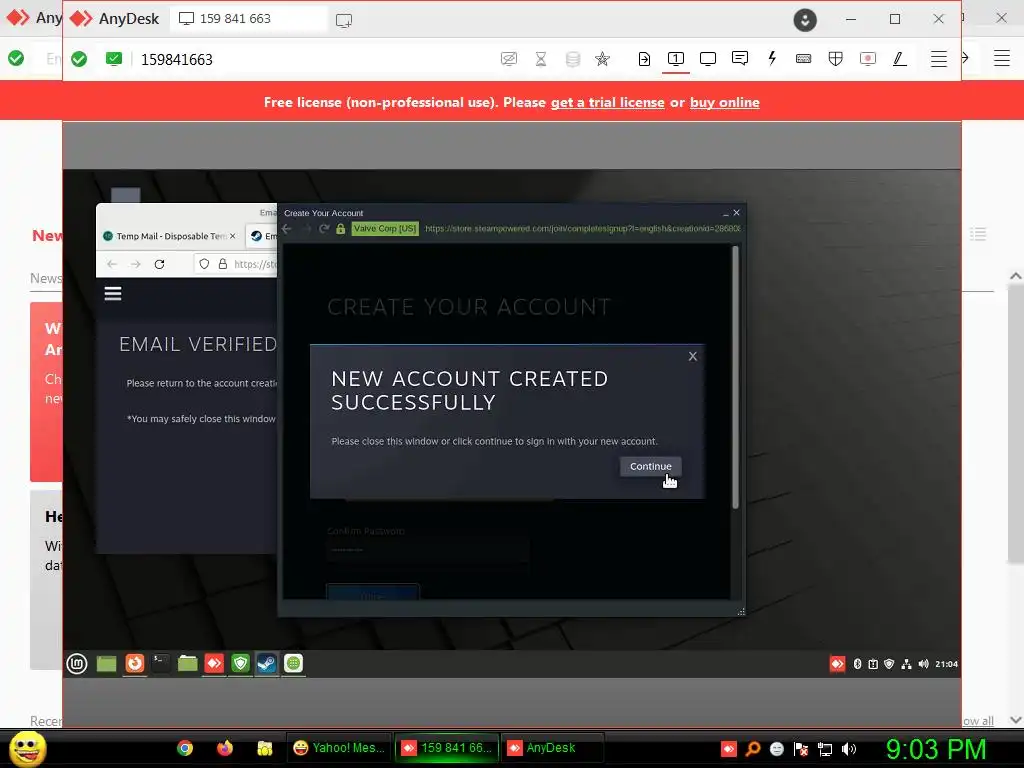Click the green connection status checkmark

click(x=79, y=59)
